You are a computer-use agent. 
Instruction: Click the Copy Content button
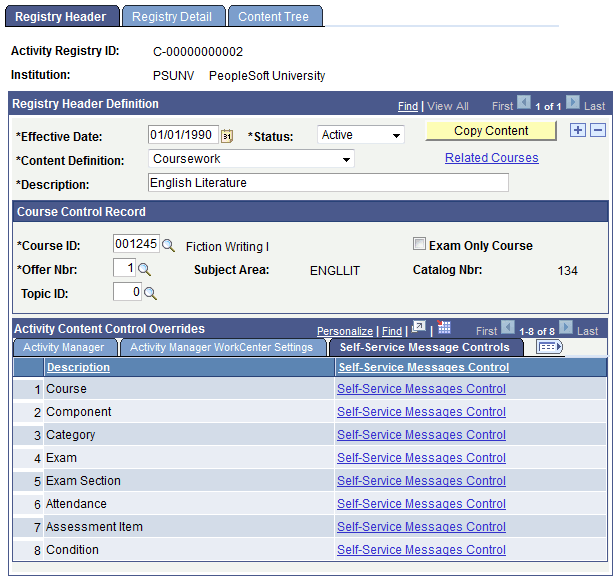491,131
